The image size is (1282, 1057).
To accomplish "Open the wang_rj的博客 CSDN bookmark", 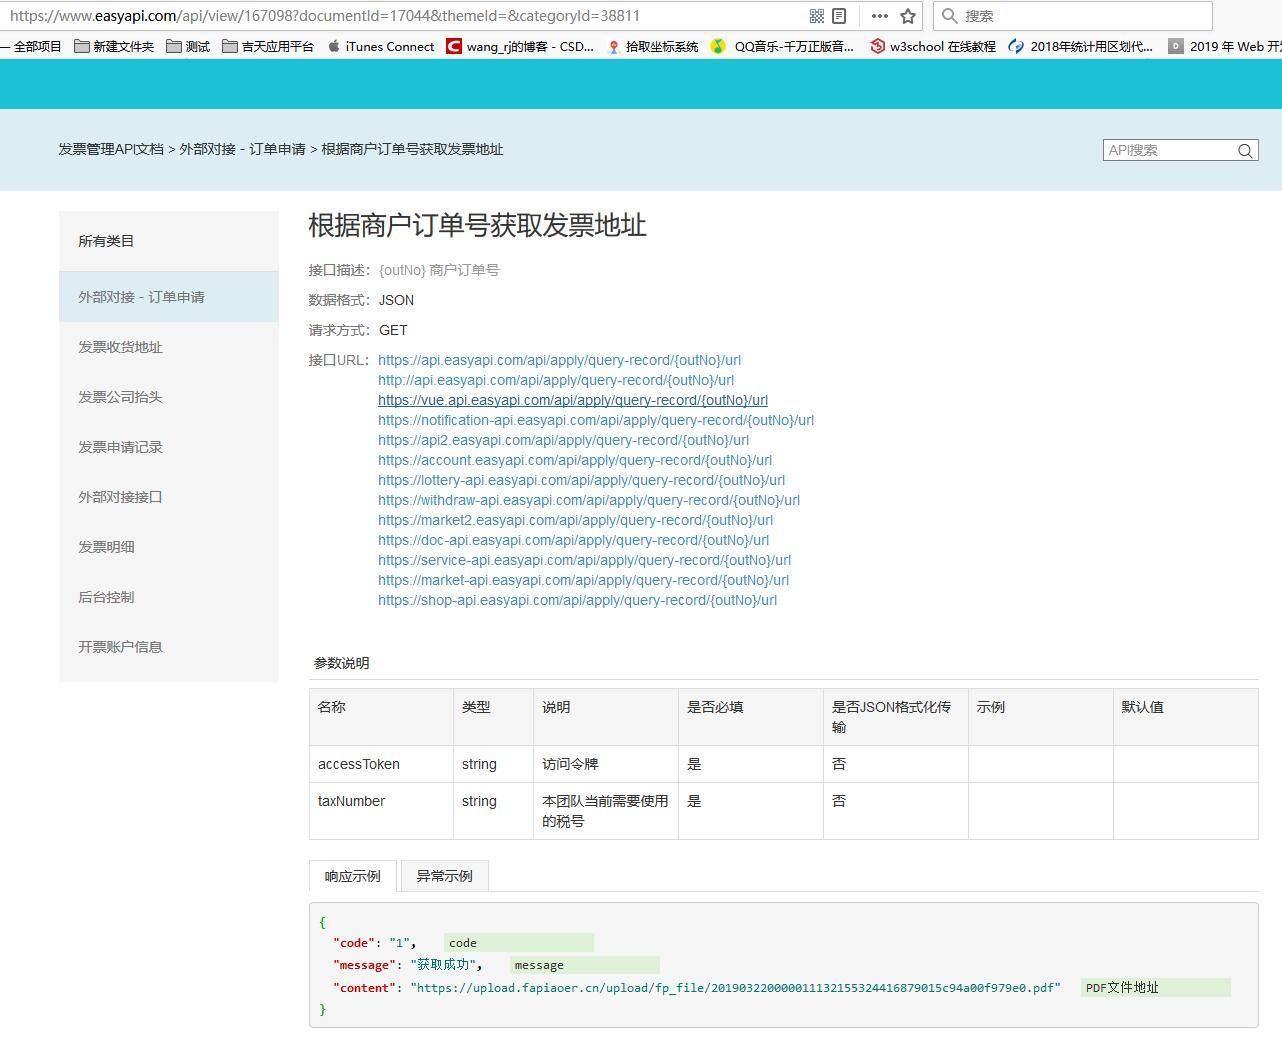I will 521,46.
